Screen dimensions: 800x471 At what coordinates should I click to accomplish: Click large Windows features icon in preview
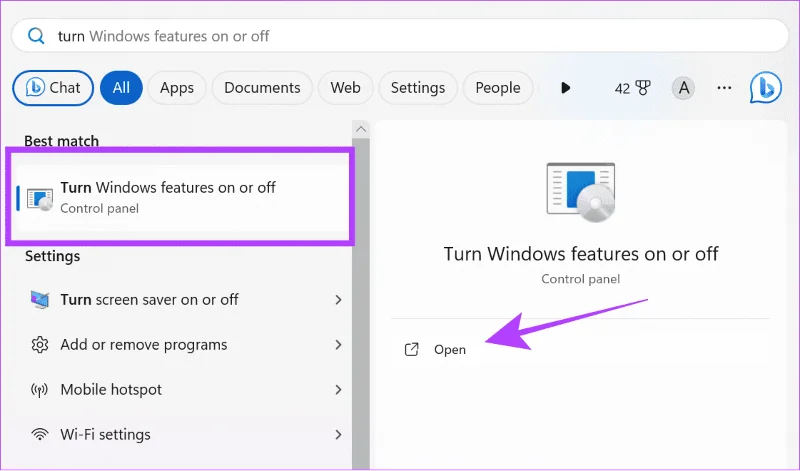point(581,192)
